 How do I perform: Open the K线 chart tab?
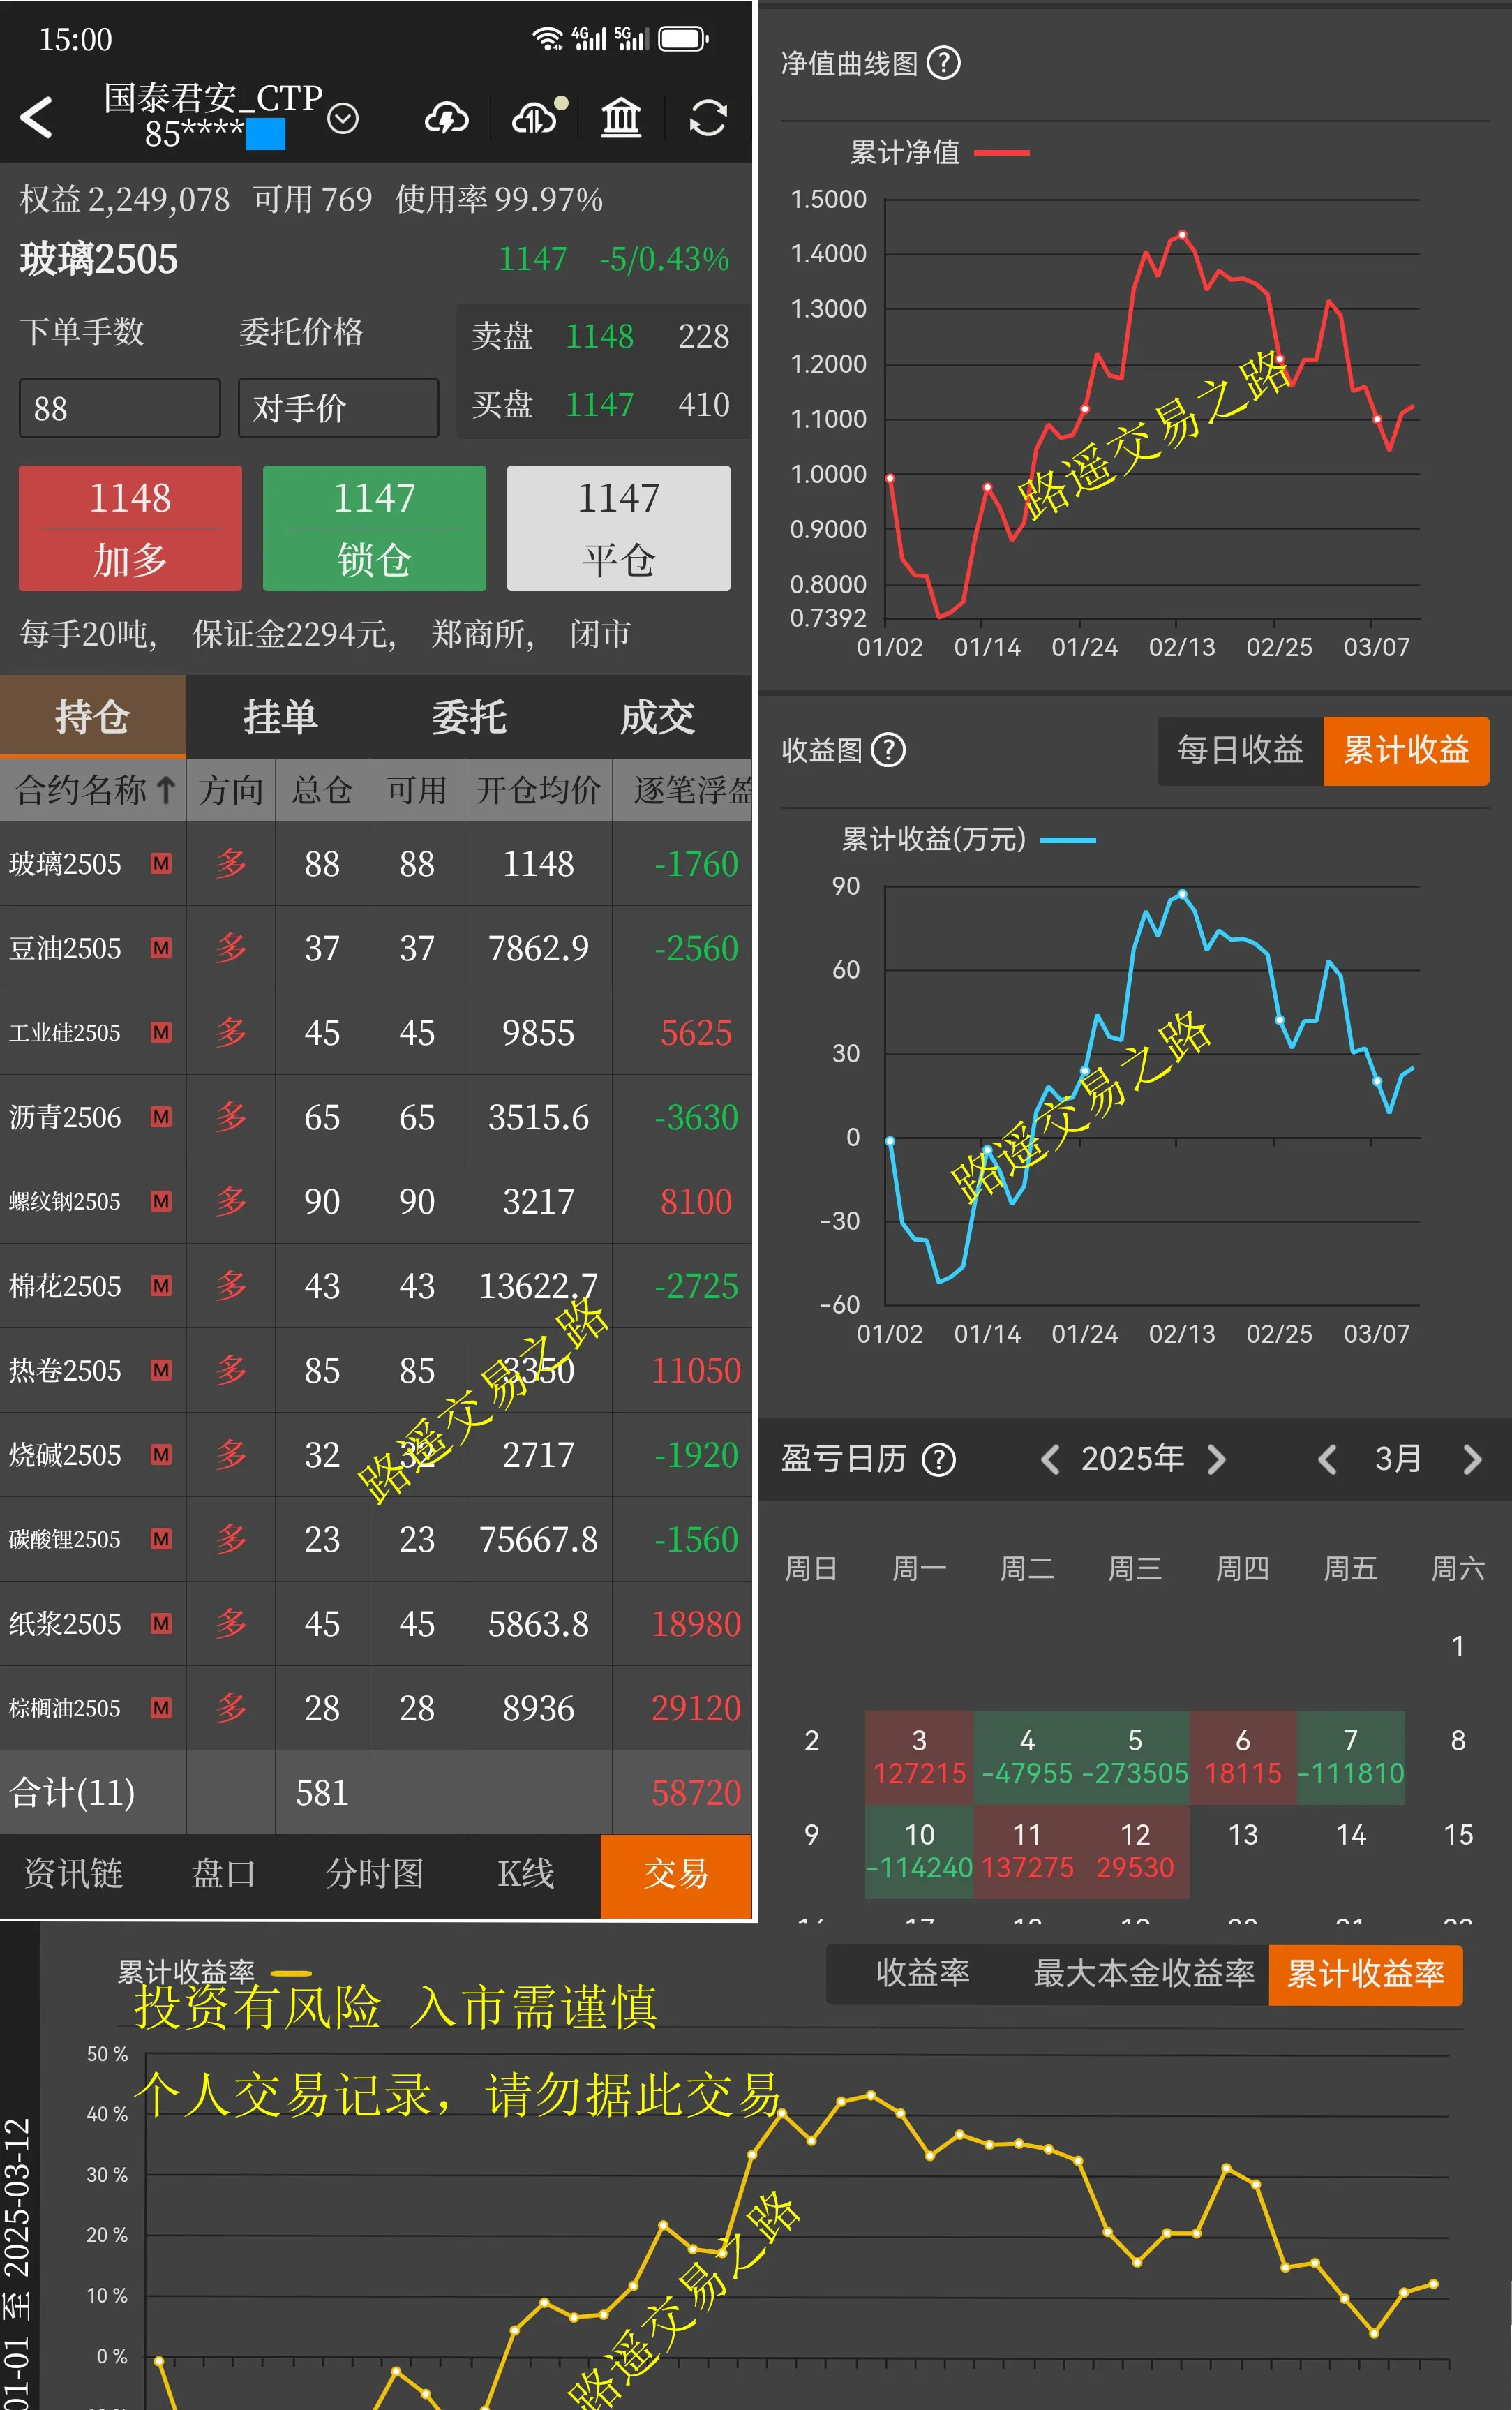pos(525,1876)
